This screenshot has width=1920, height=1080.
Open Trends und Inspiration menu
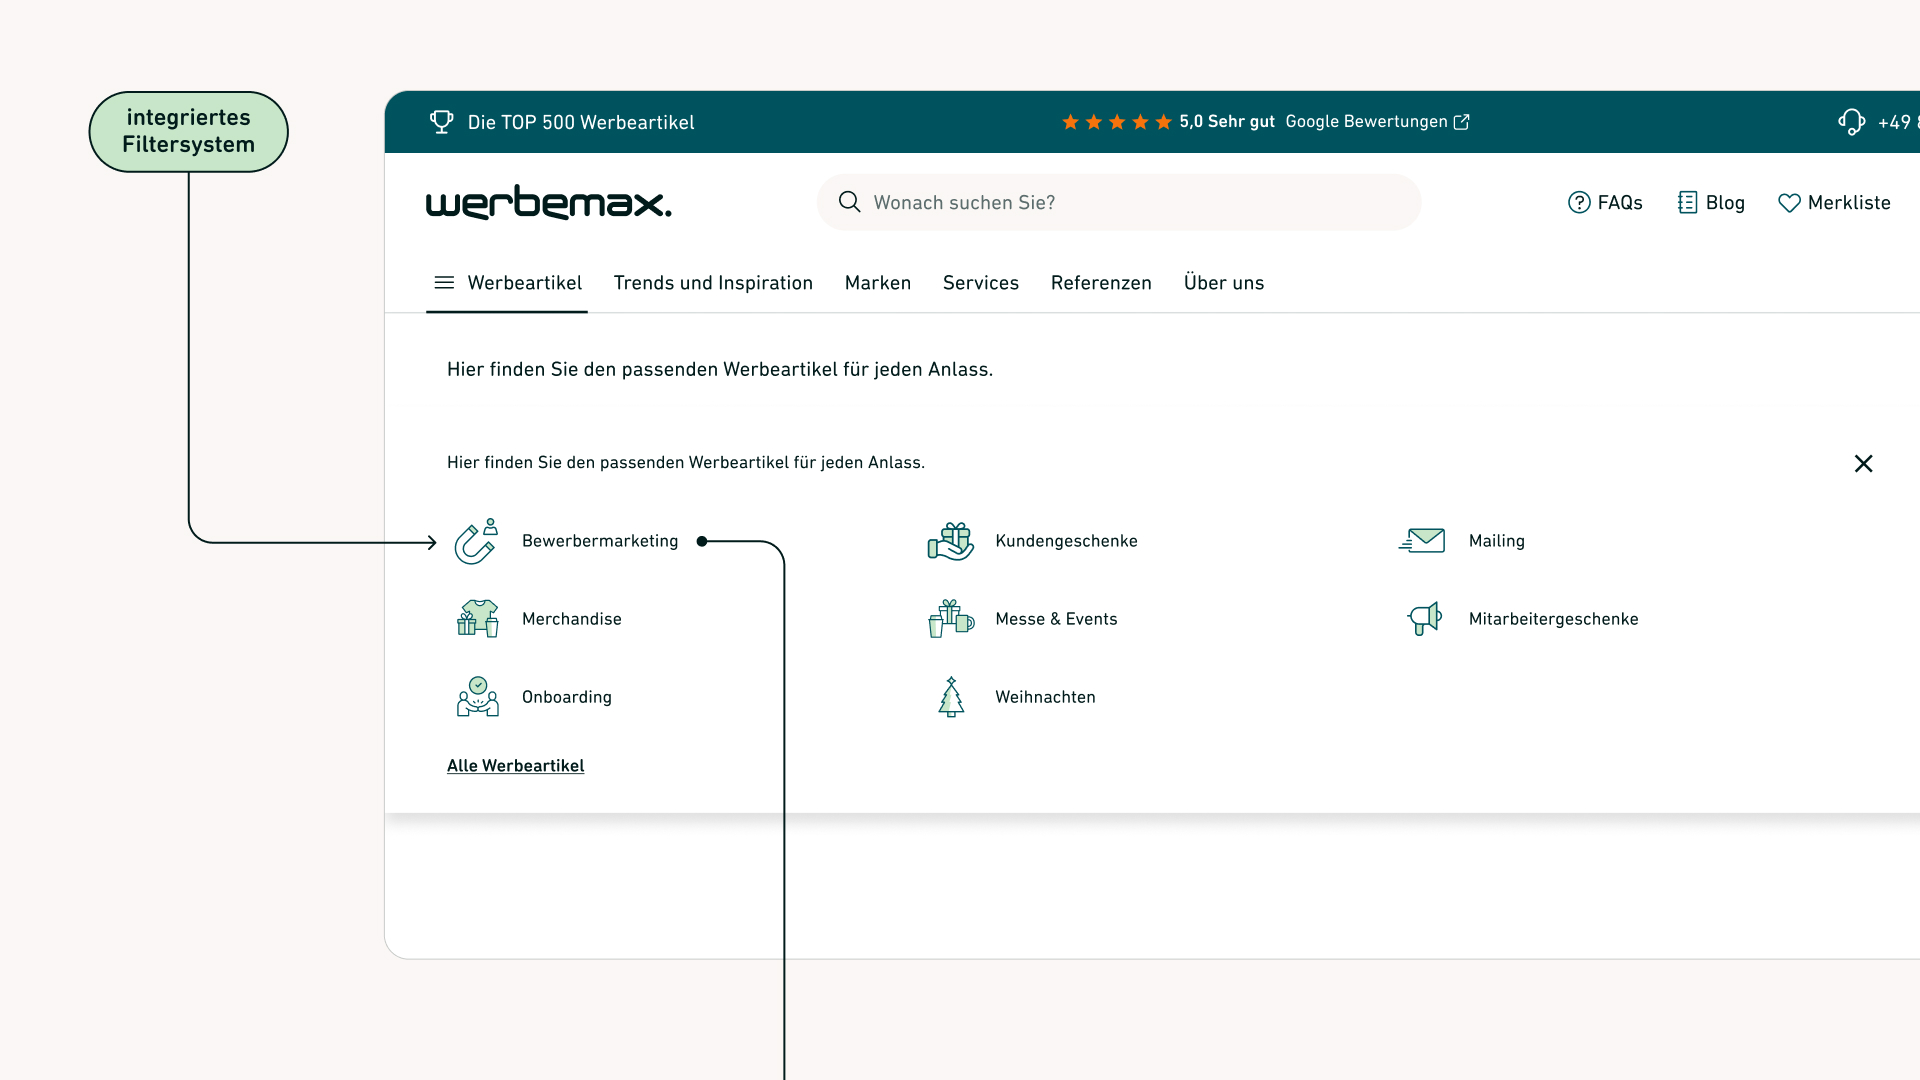(713, 283)
